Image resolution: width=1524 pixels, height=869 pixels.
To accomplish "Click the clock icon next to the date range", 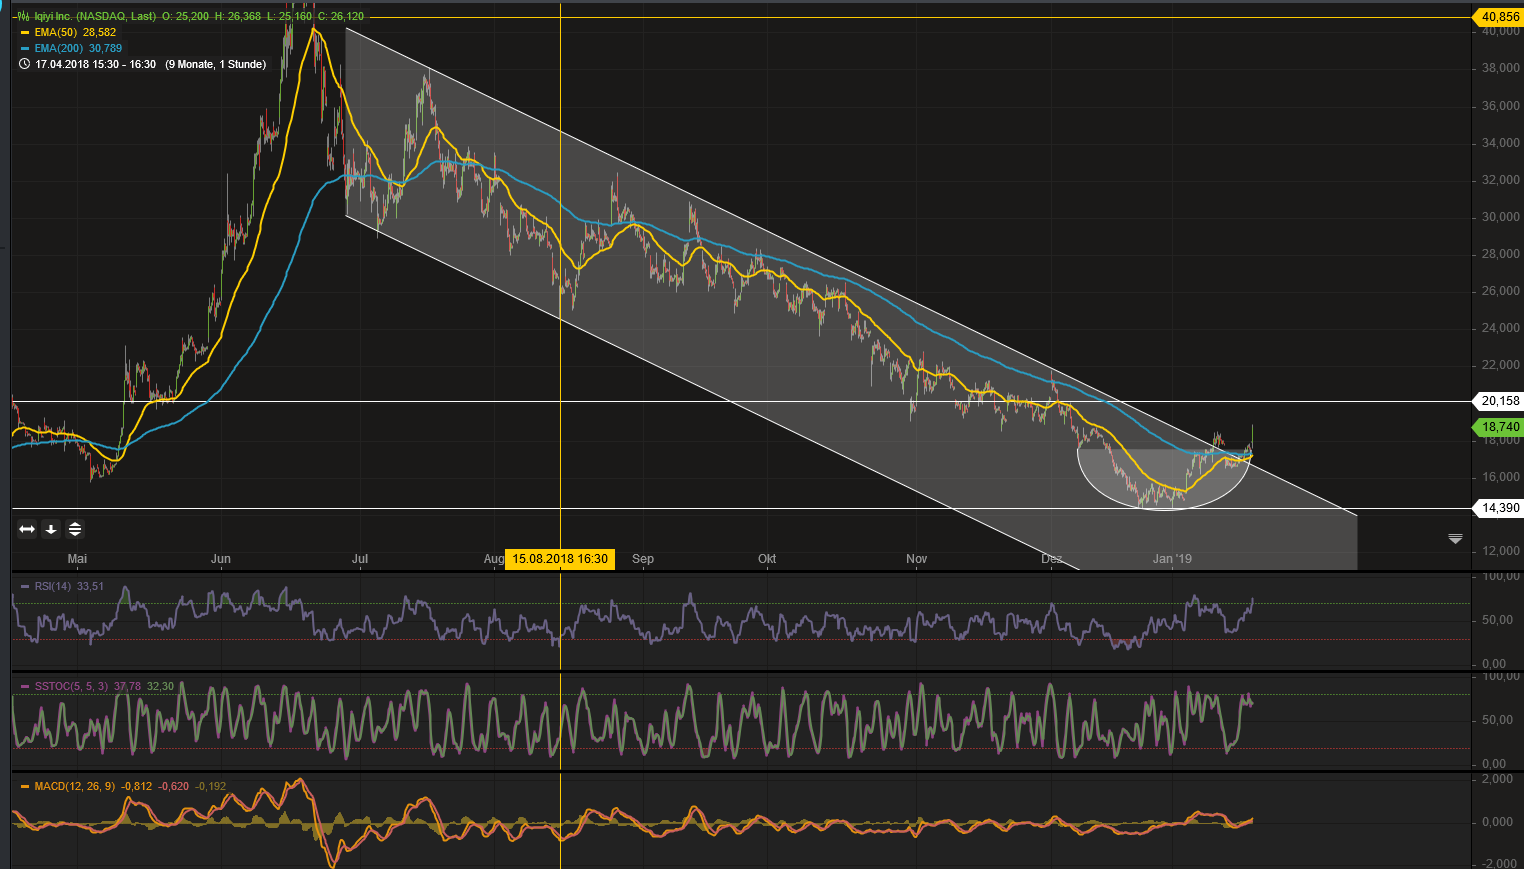I will tap(25, 64).
